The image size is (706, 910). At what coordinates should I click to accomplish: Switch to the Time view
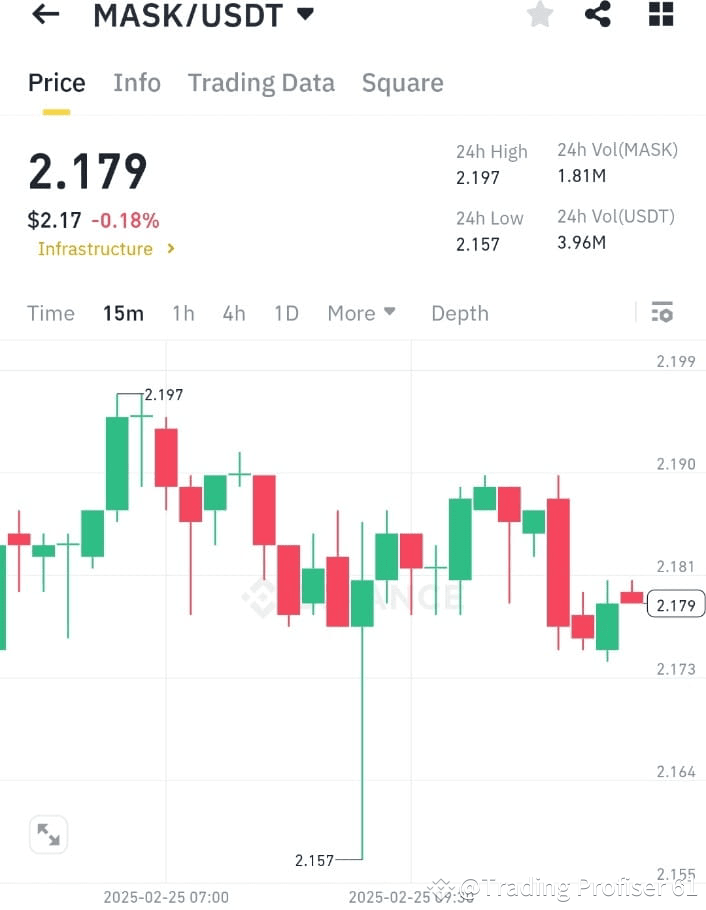[x=51, y=313]
